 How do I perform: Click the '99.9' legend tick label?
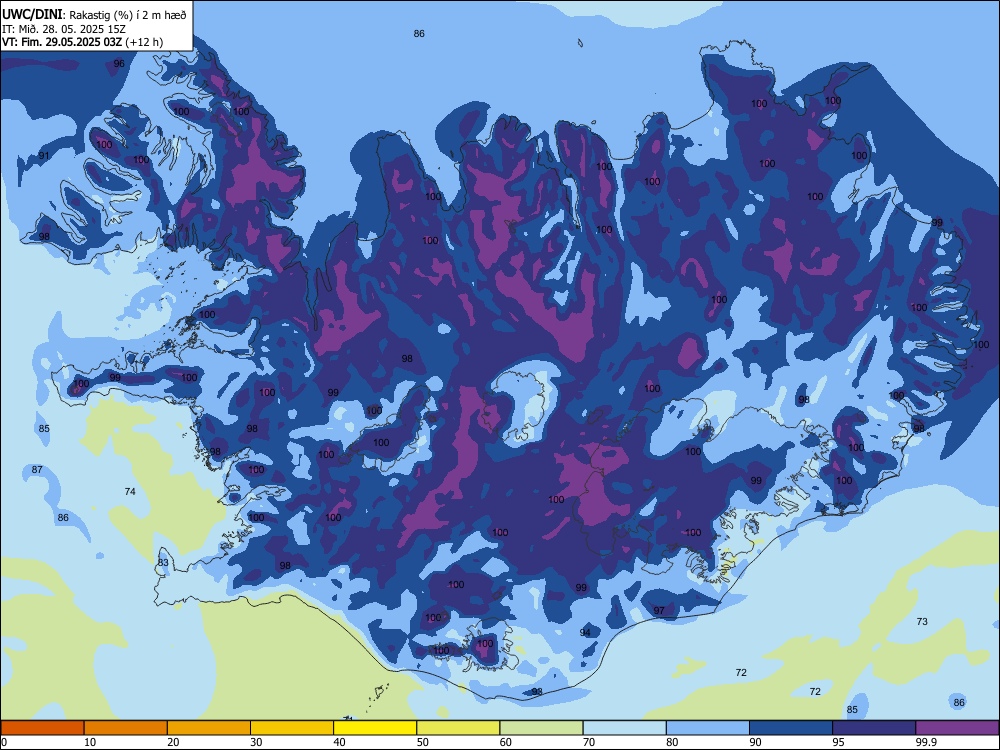[926, 742]
